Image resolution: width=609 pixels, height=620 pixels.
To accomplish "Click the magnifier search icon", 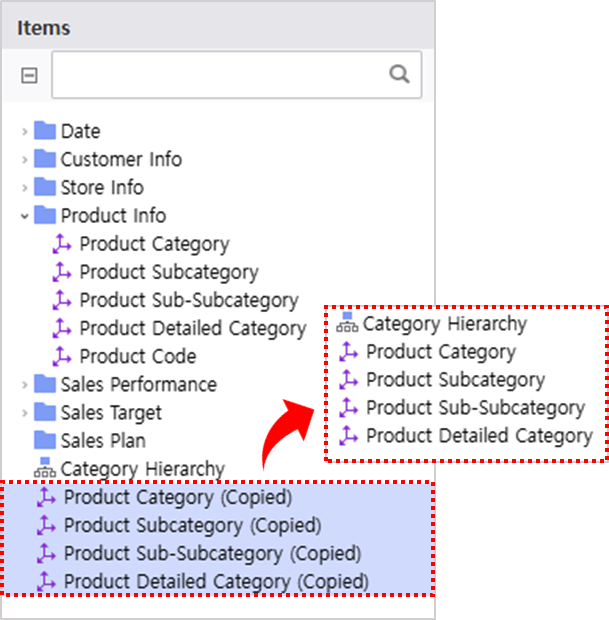I will (x=399, y=74).
